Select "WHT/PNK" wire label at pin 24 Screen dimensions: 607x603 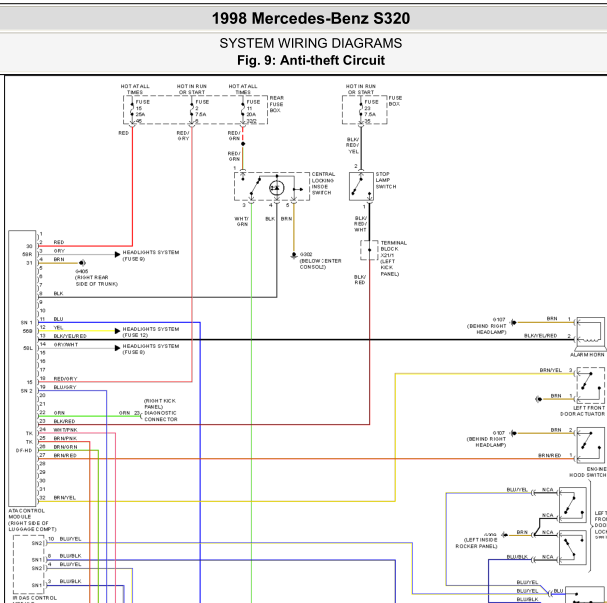(x=65, y=430)
